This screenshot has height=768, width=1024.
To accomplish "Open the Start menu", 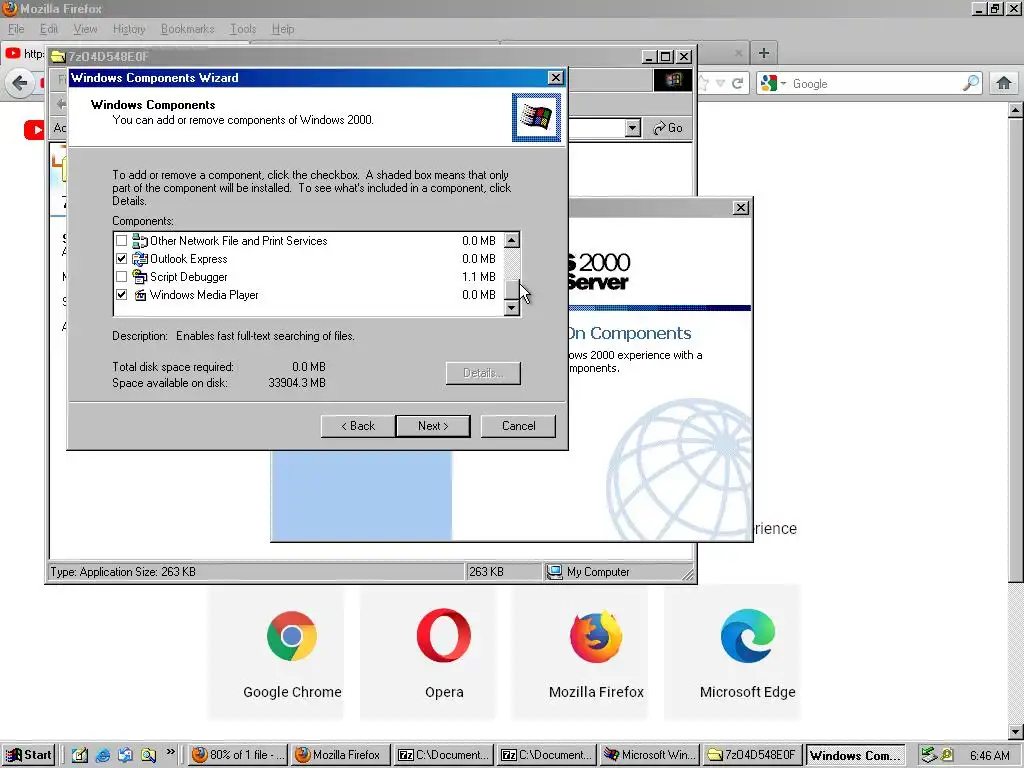I will tap(29, 755).
